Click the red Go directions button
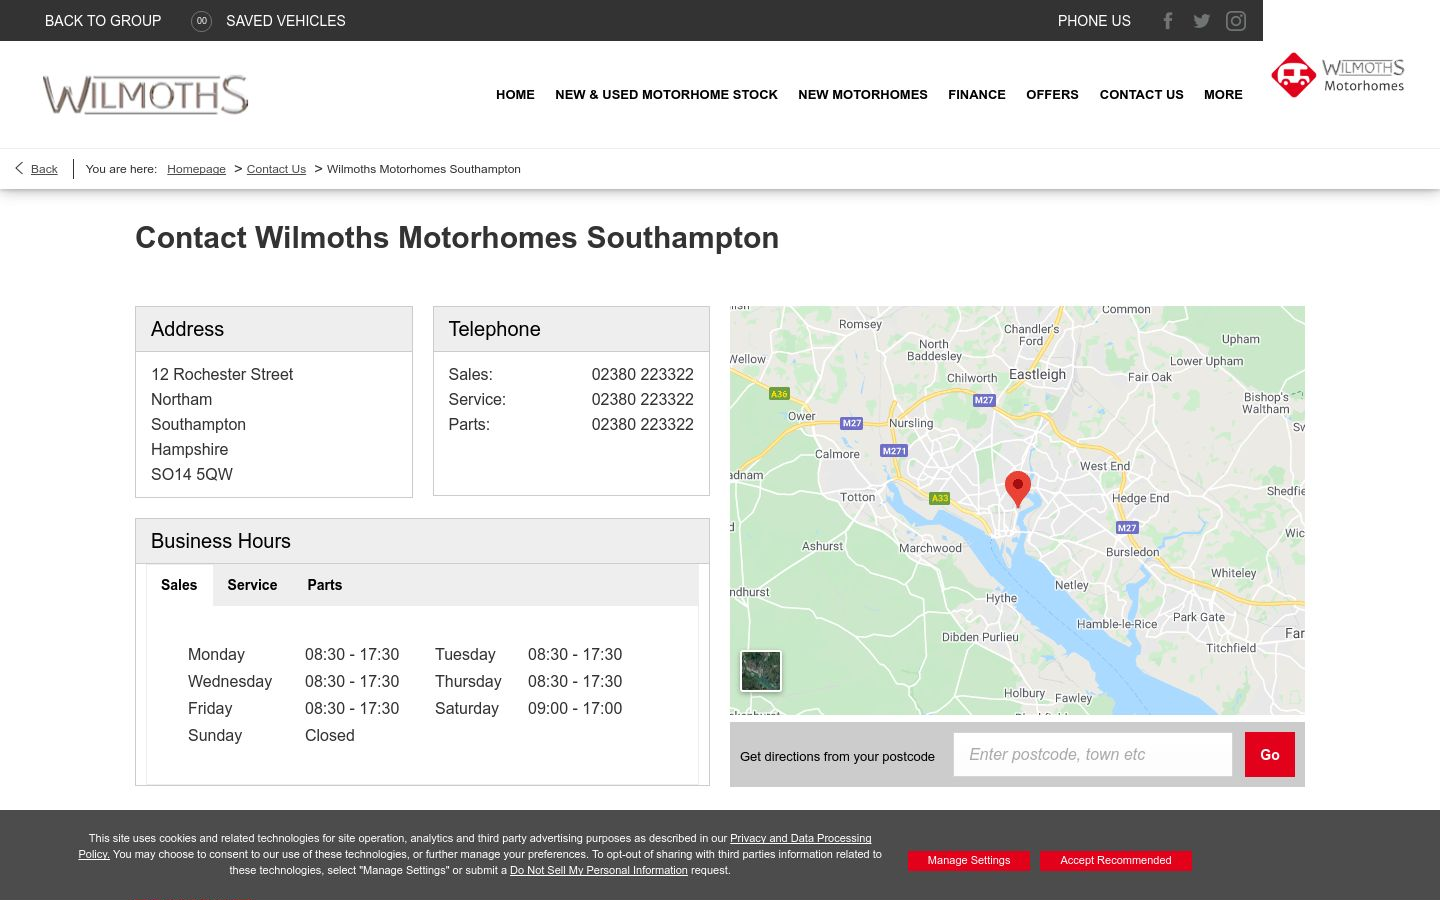Screen dimensions: 1440x900 (1270, 755)
